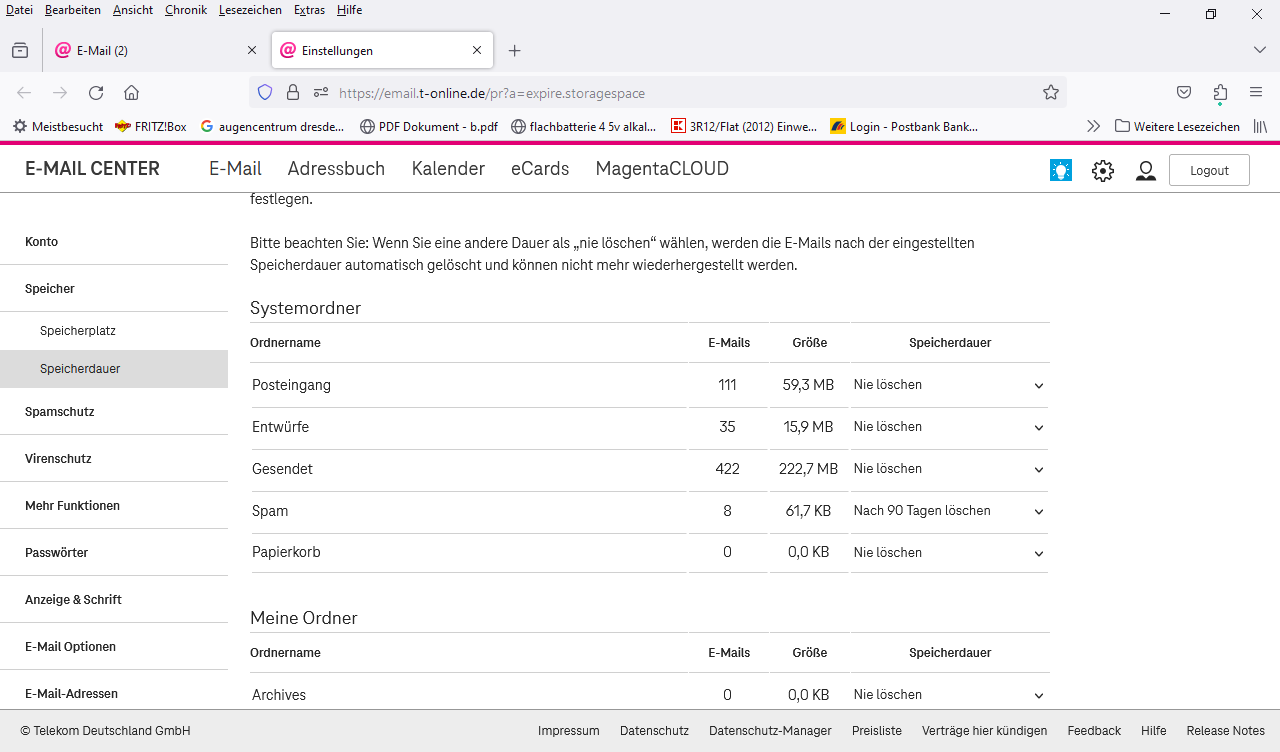Open the user profile icon
The image size is (1280, 752).
tap(1145, 170)
